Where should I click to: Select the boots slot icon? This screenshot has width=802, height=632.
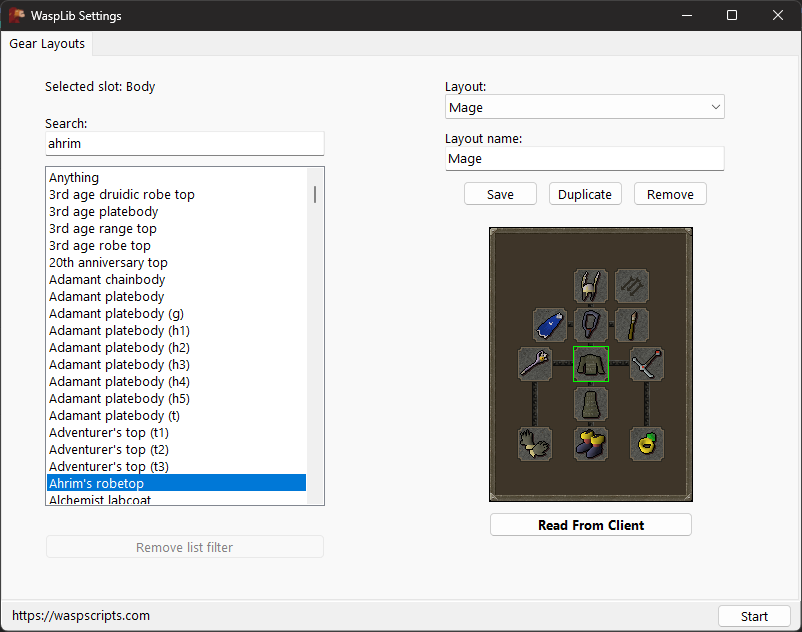591,443
